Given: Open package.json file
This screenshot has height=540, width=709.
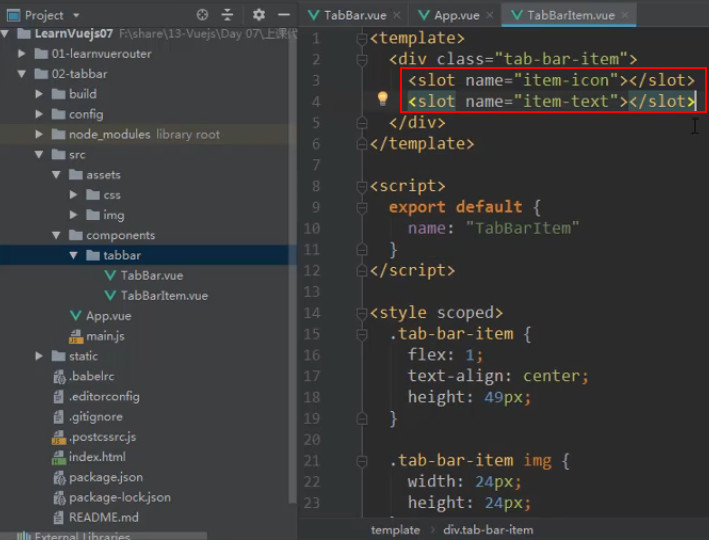Looking at the screenshot, I should coord(106,477).
